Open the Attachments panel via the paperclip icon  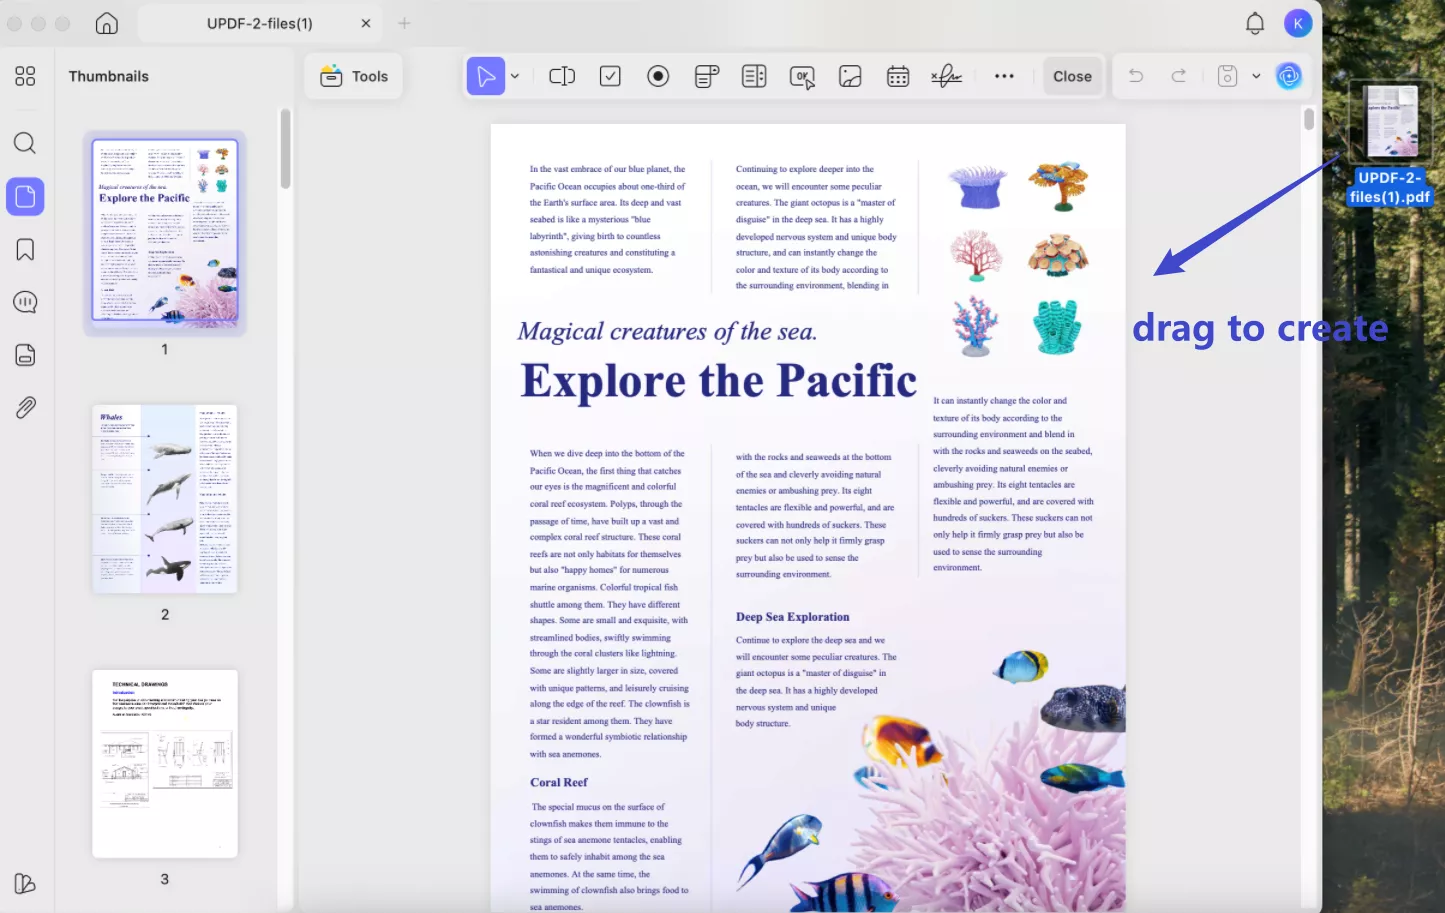[25, 406]
